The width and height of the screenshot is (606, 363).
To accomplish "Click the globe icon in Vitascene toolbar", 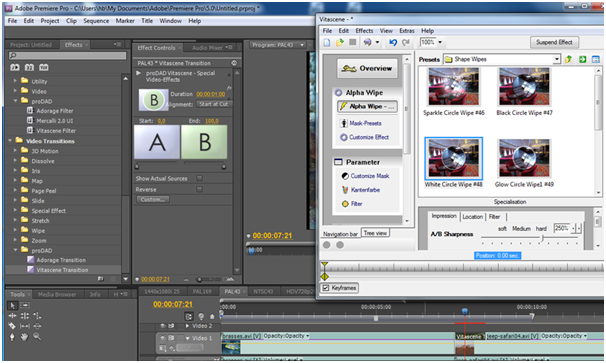I will 368,42.
